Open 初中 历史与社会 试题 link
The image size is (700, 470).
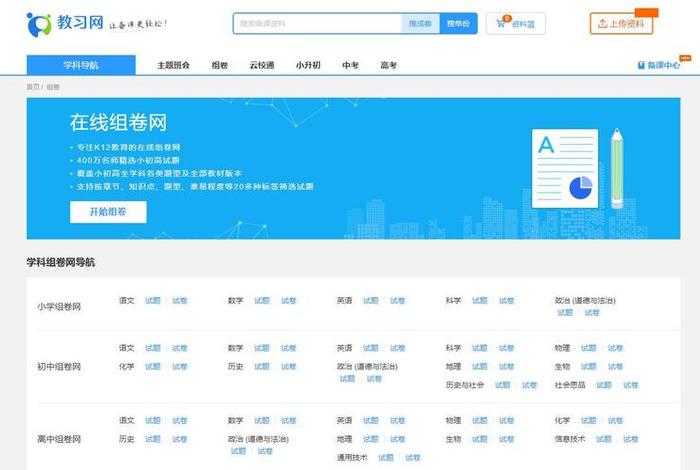pyautogui.click(x=503, y=385)
